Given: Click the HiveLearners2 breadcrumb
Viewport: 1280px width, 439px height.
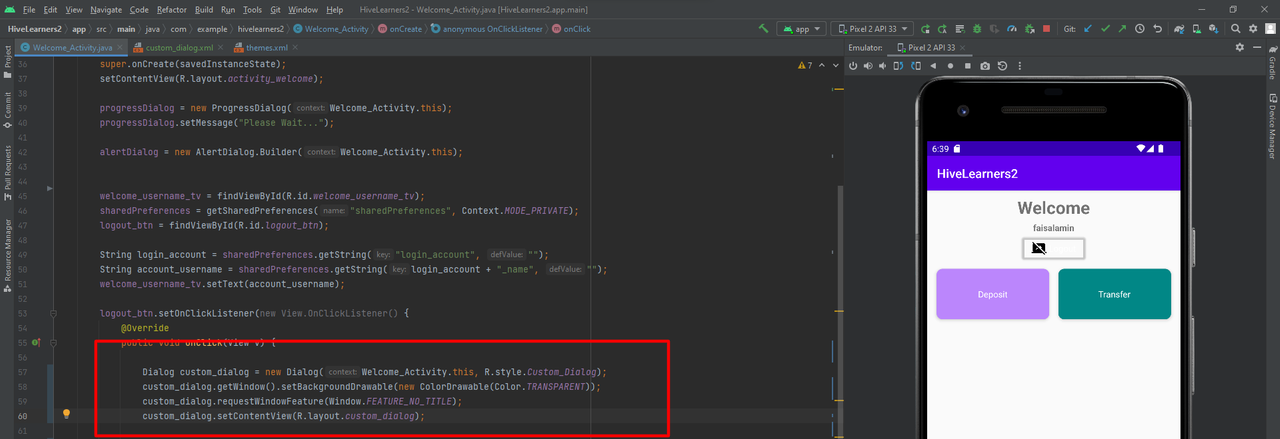Looking at the screenshot, I should (x=36, y=29).
